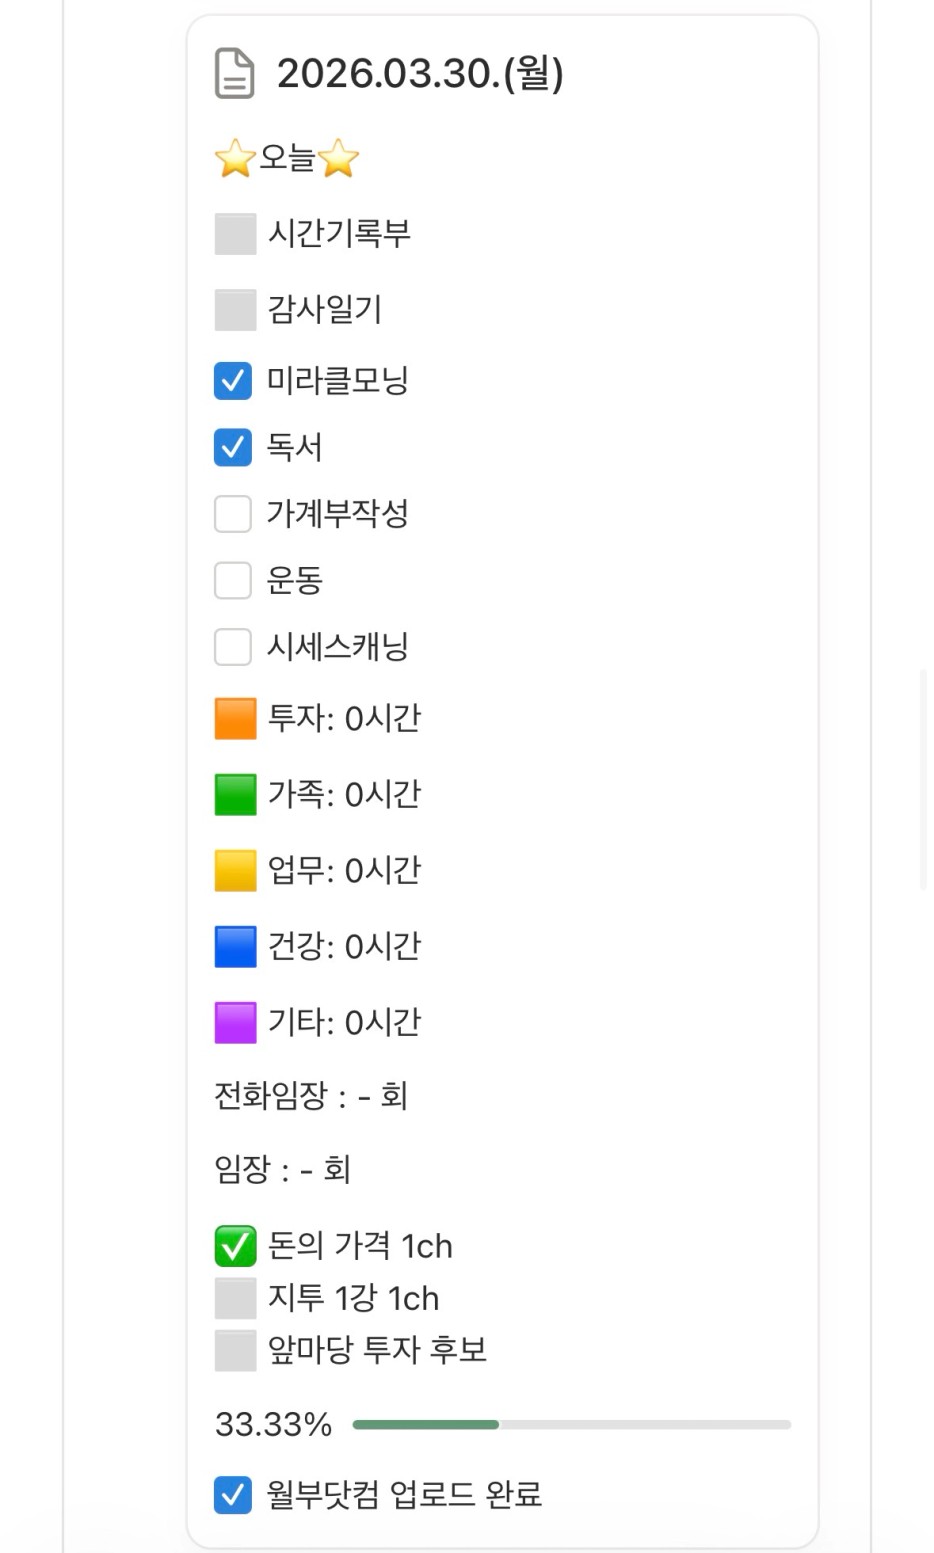Click the gray square next to 시간기록부
Viewport: 934px width, 1553px height.
coord(235,234)
